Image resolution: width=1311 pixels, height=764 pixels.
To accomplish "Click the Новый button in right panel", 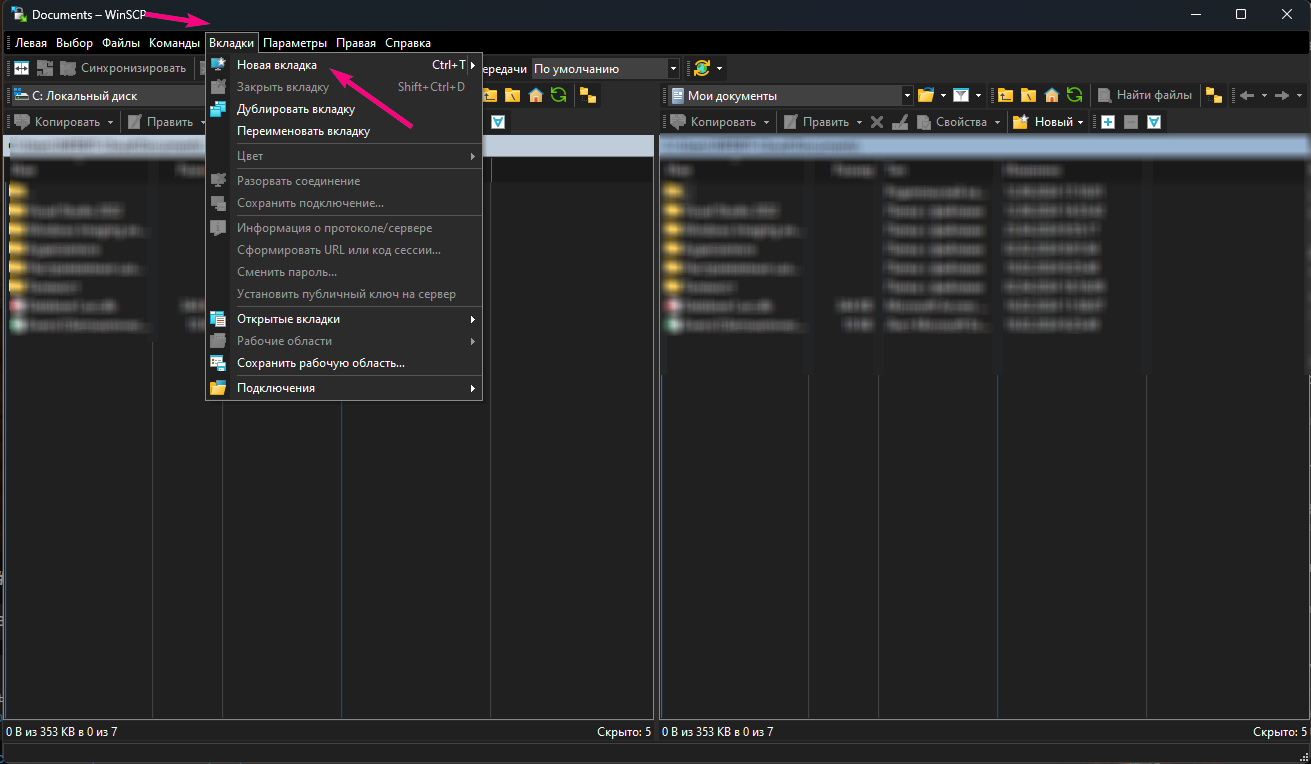I will [1043, 122].
